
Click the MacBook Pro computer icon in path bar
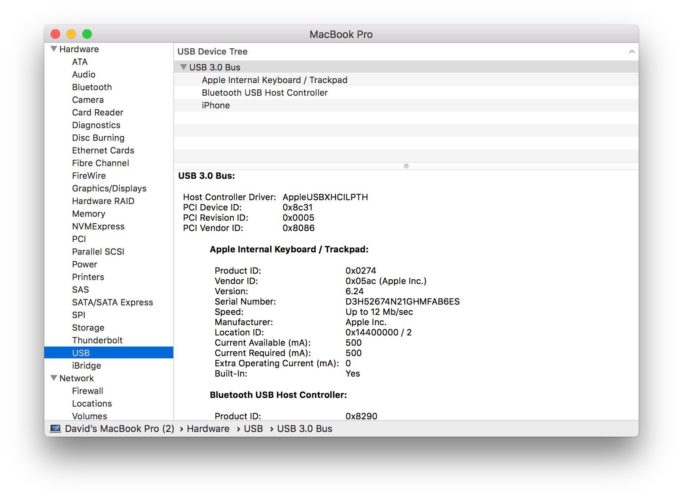coord(55,429)
